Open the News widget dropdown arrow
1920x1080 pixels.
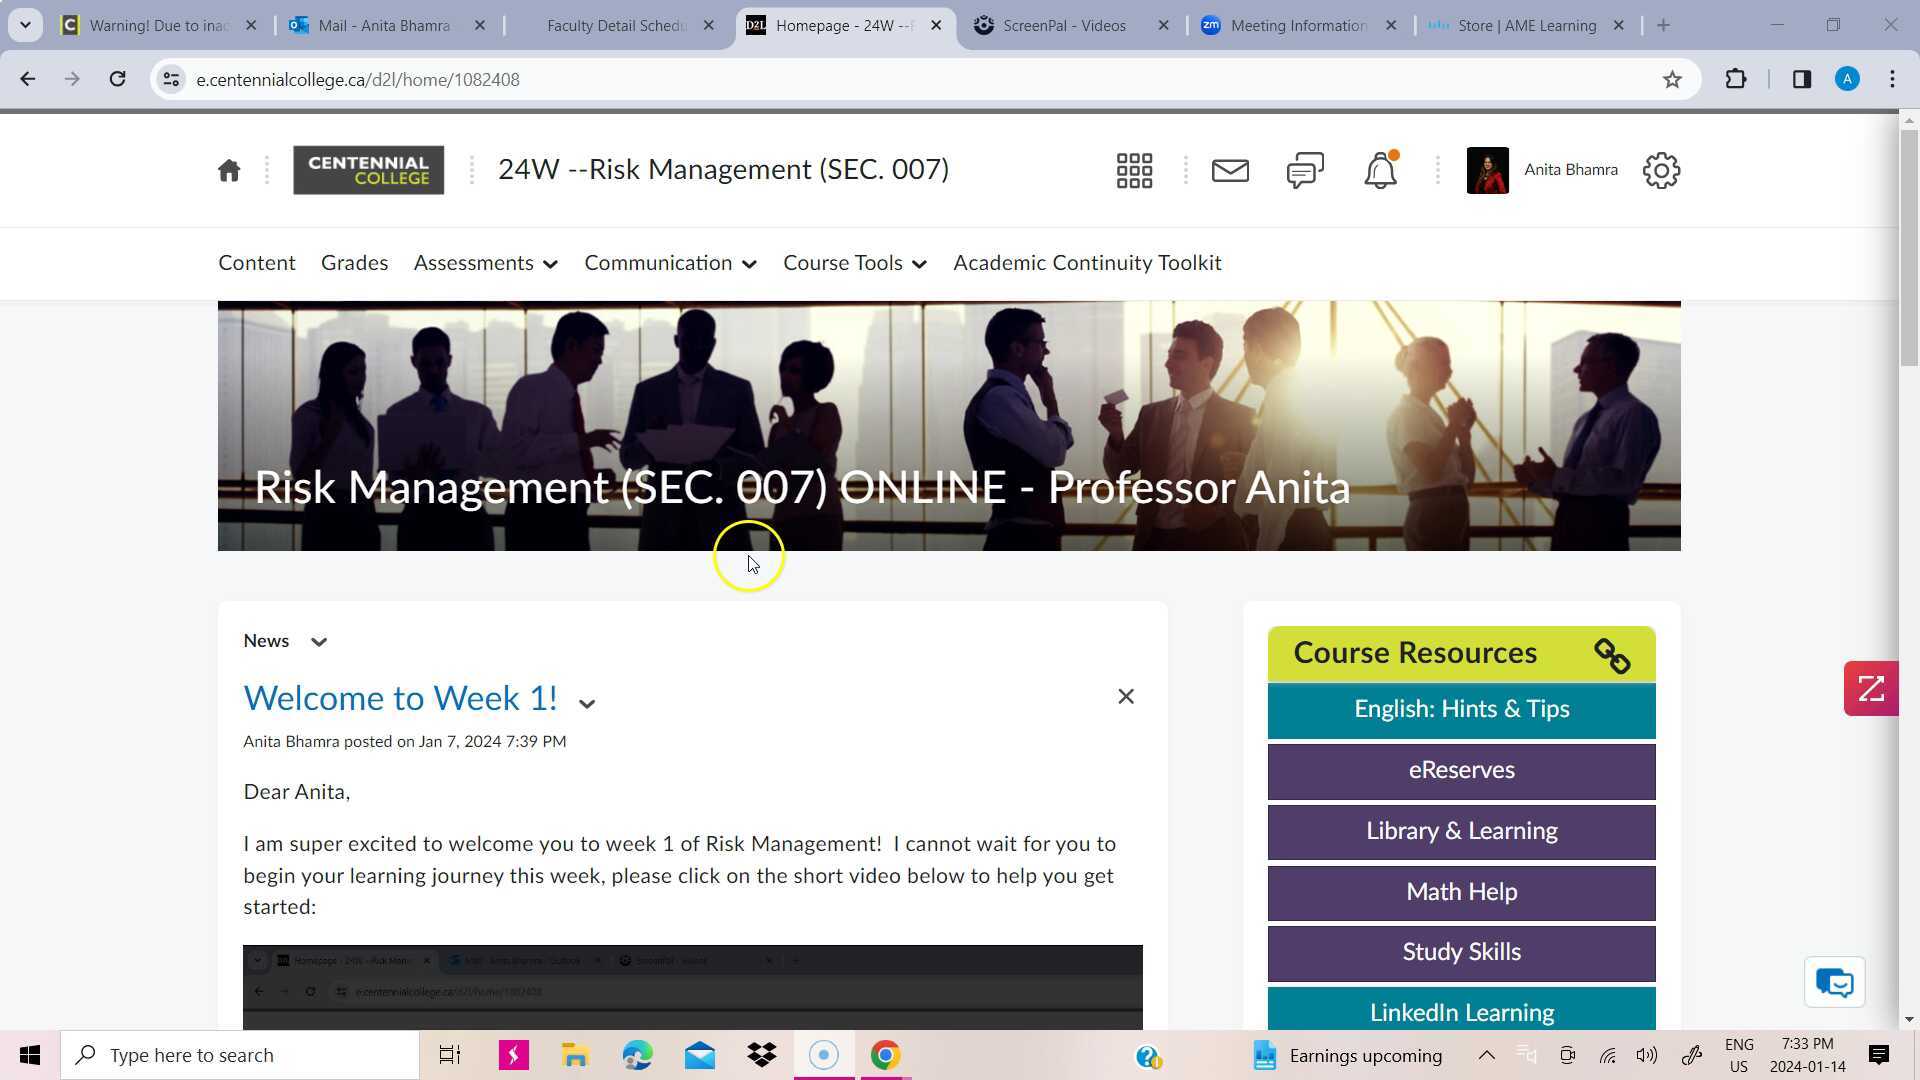coord(319,641)
